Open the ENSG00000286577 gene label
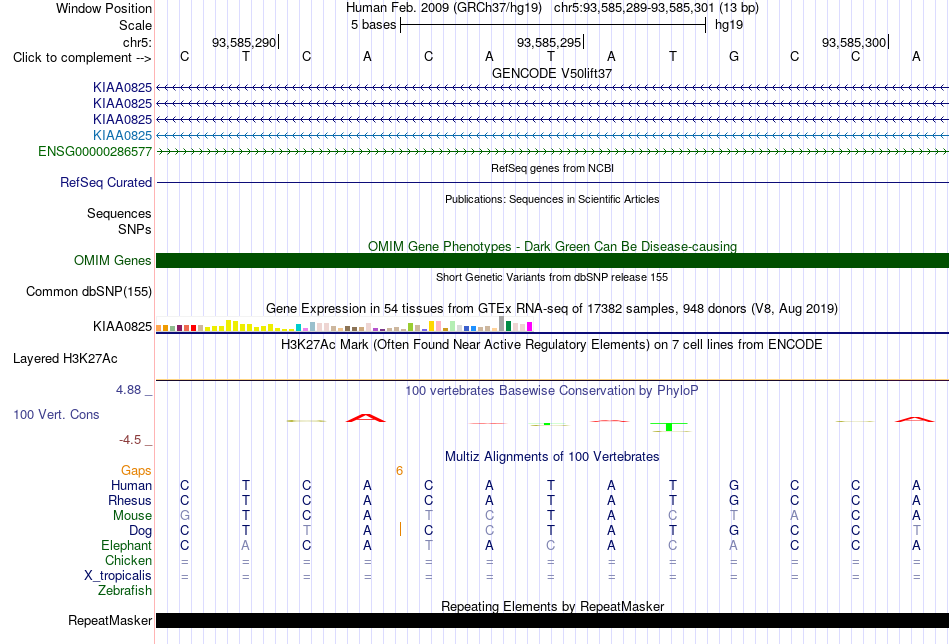This screenshot has width=950, height=644. [x=95, y=151]
